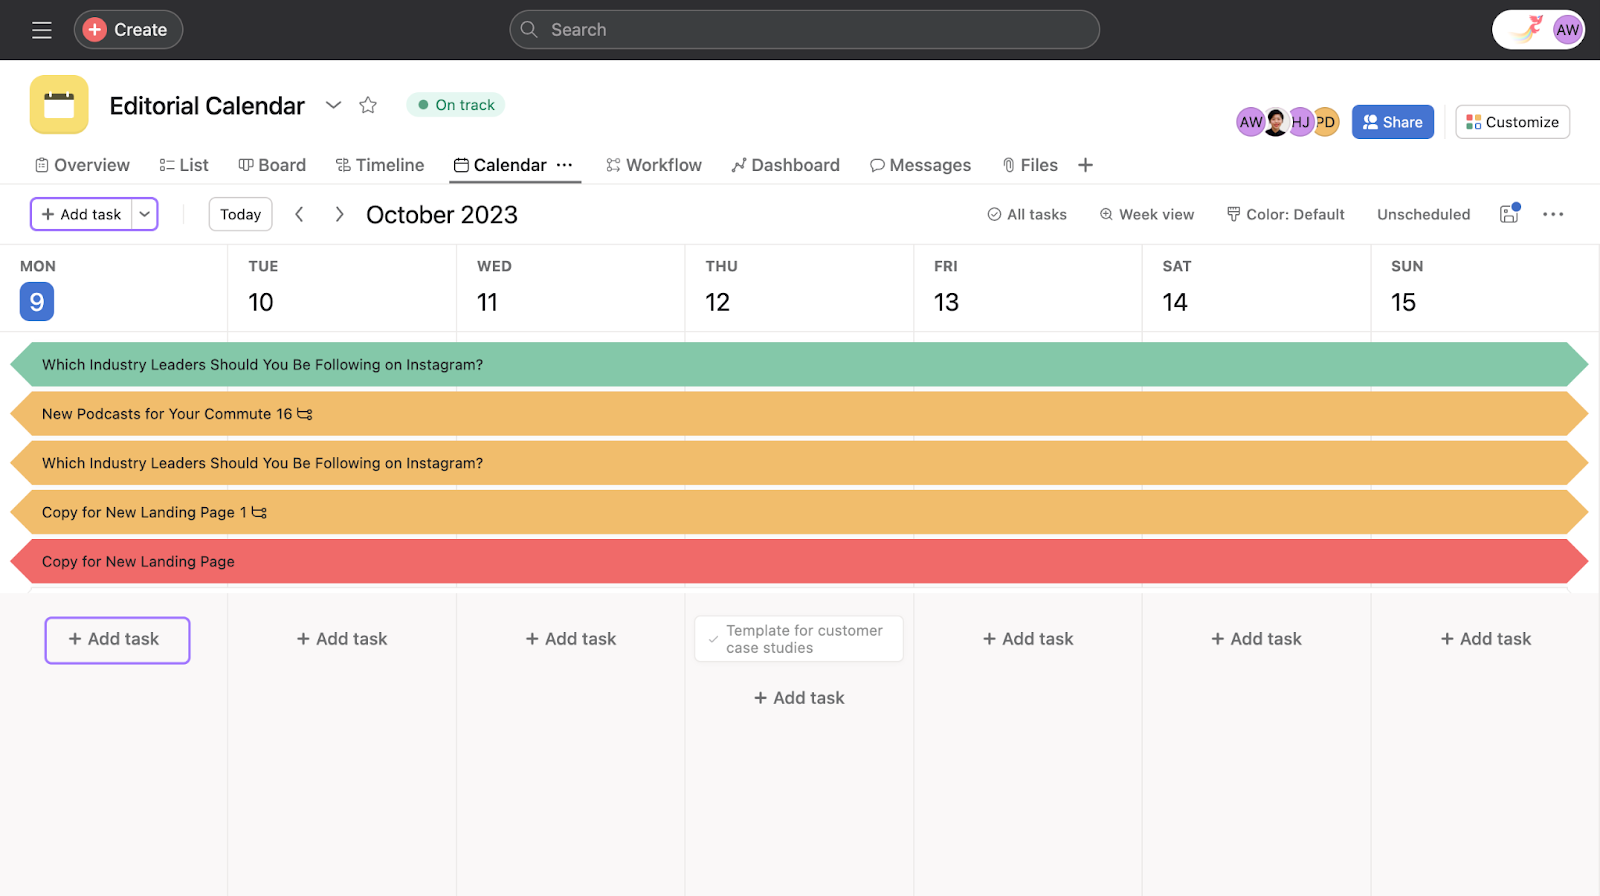Open the Week view selector
The height and width of the screenshot is (896, 1600).
click(1147, 214)
